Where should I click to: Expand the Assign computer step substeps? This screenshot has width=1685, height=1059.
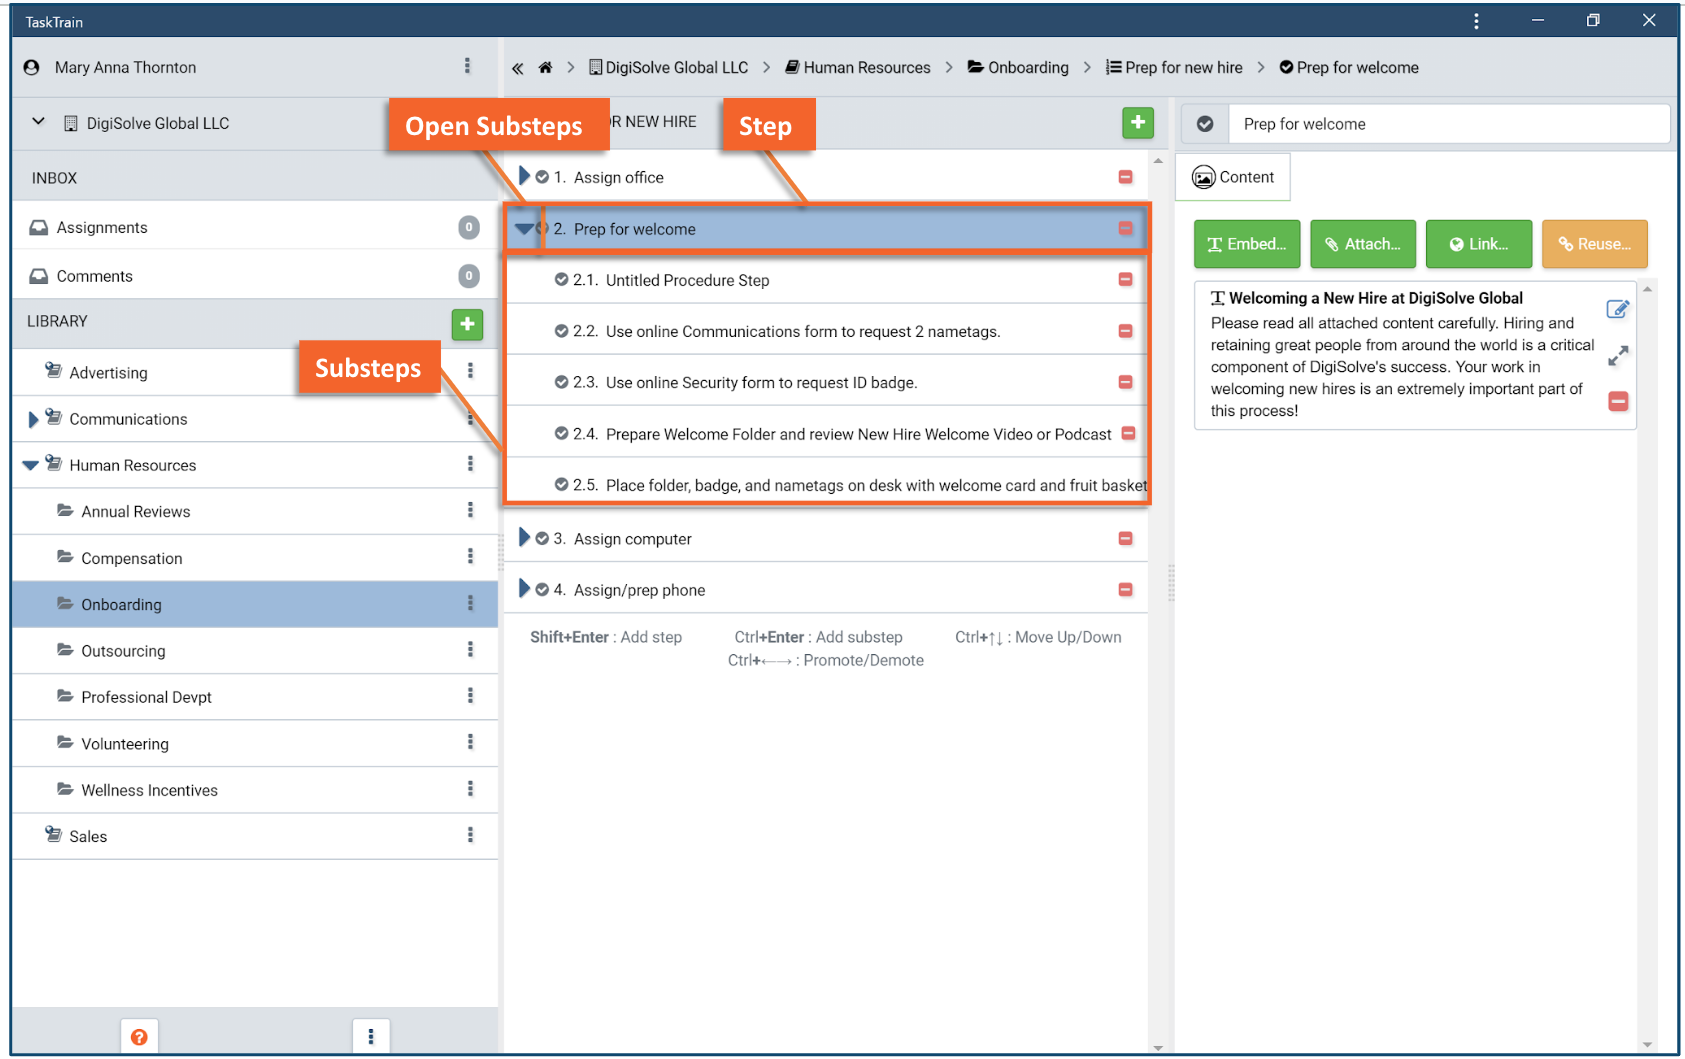click(x=524, y=538)
